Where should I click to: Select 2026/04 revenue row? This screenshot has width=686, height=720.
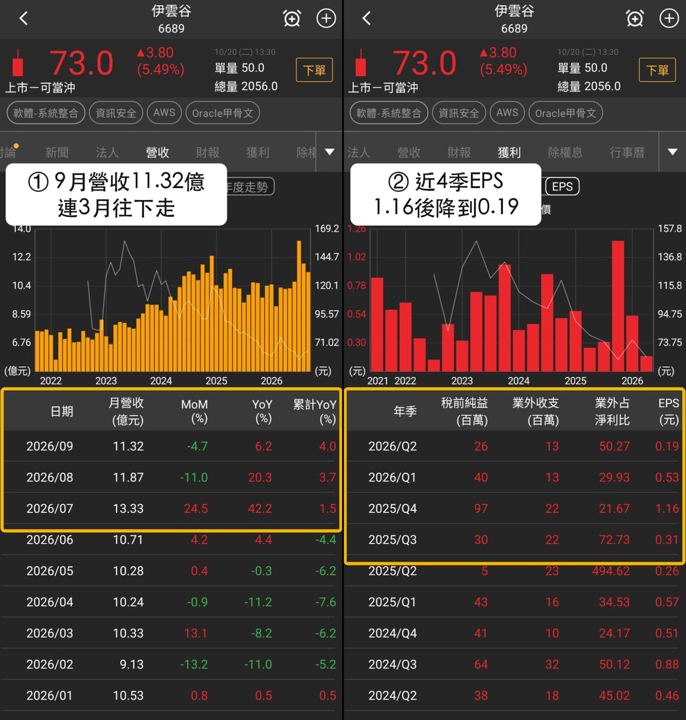tap(171, 602)
